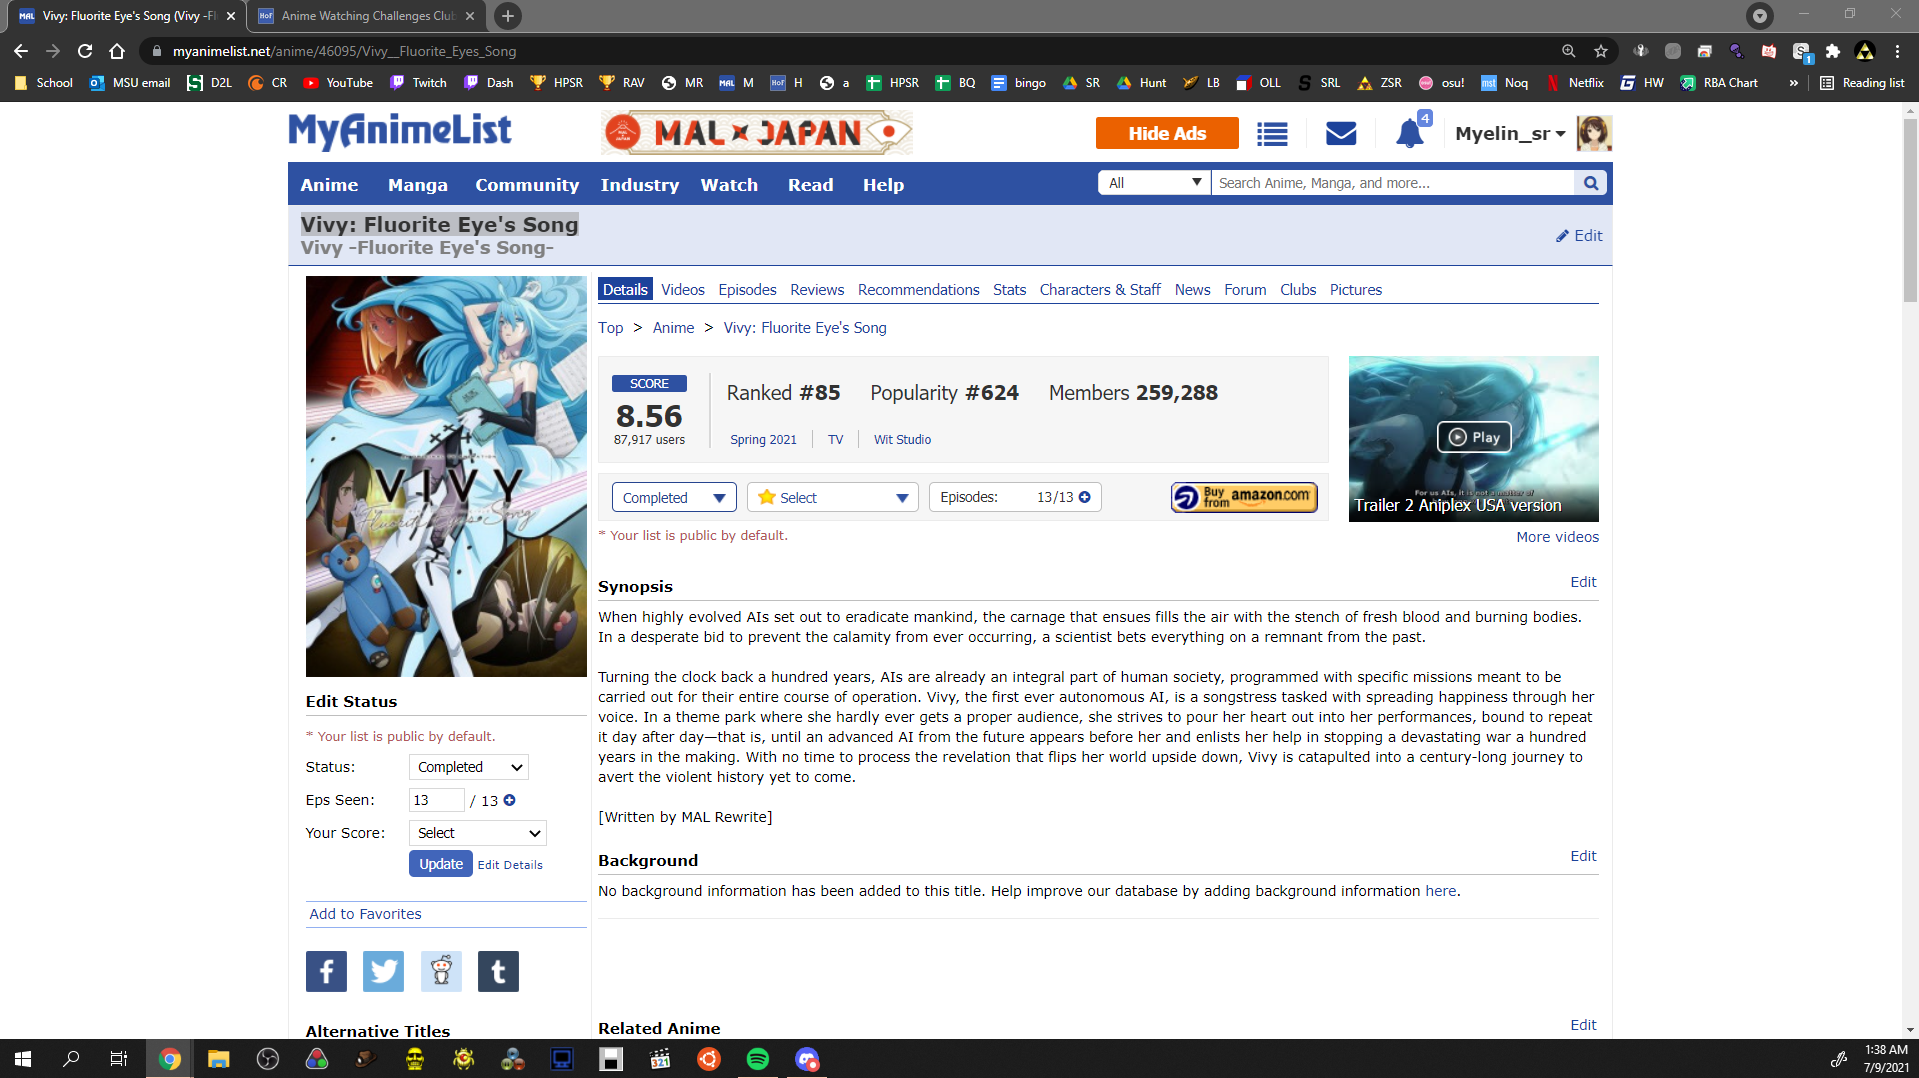Image resolution: width=1919 pixels, height=1078 pixels.
Task: Open the Reading list button
Action: tap(1862, 83)
